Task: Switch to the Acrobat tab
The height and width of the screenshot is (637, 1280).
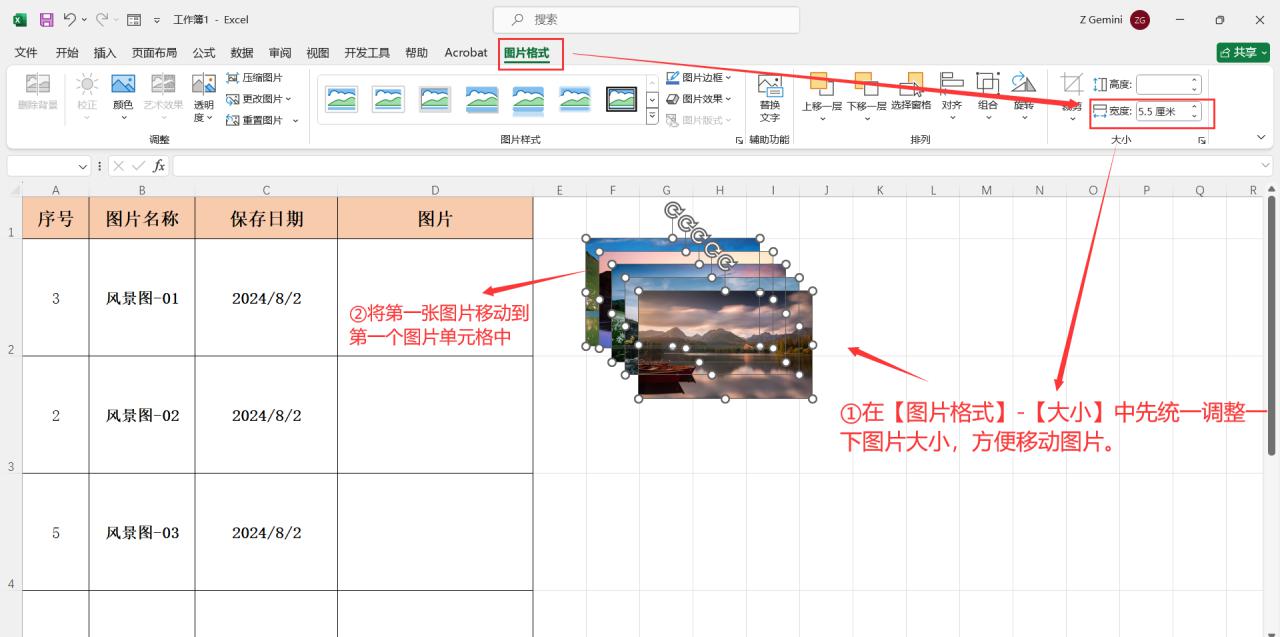Action: click(466, 53)
